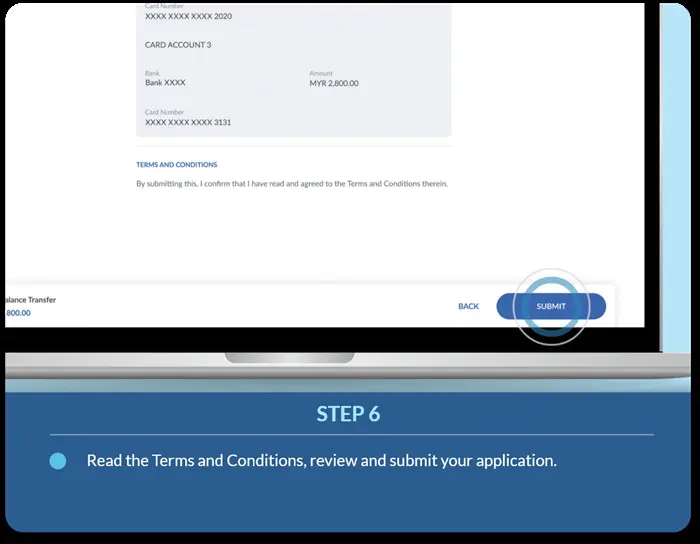
Task: Click the Amount label
Action: coord(321,74)
